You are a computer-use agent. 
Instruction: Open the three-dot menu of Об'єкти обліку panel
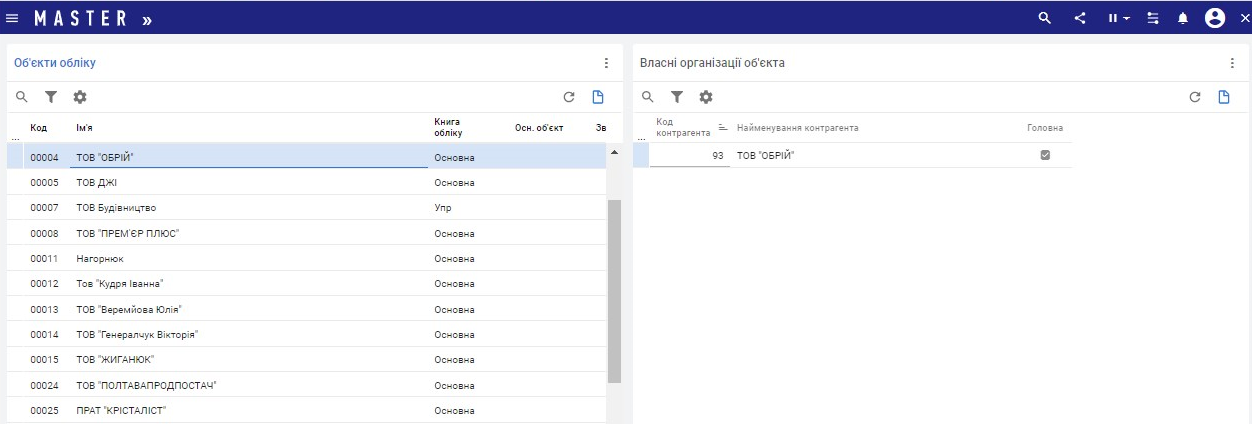coord(605,63)
